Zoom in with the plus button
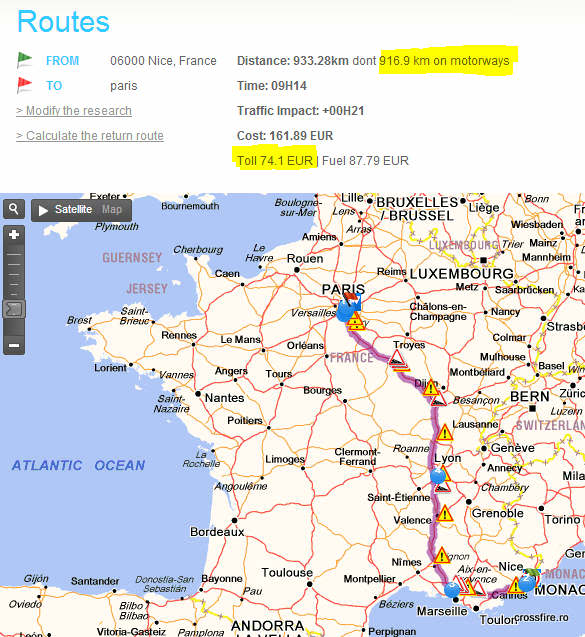 click(14, 235)
